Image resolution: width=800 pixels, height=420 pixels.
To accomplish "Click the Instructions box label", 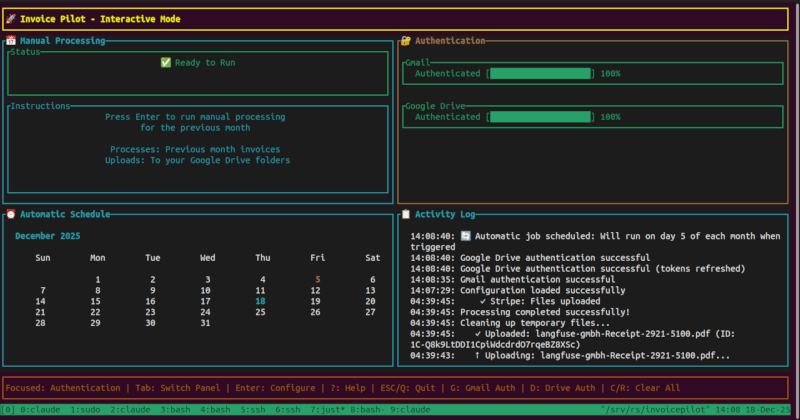I will pyautogui.click(x=40, y=106).
